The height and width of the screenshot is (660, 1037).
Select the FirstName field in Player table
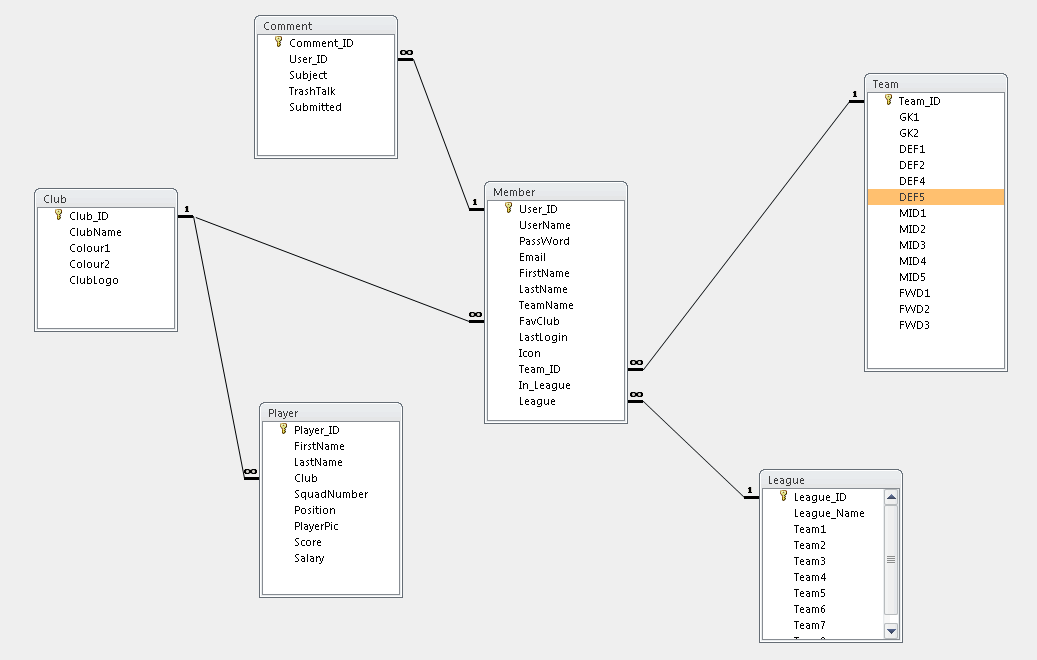(x=319, y=446)
